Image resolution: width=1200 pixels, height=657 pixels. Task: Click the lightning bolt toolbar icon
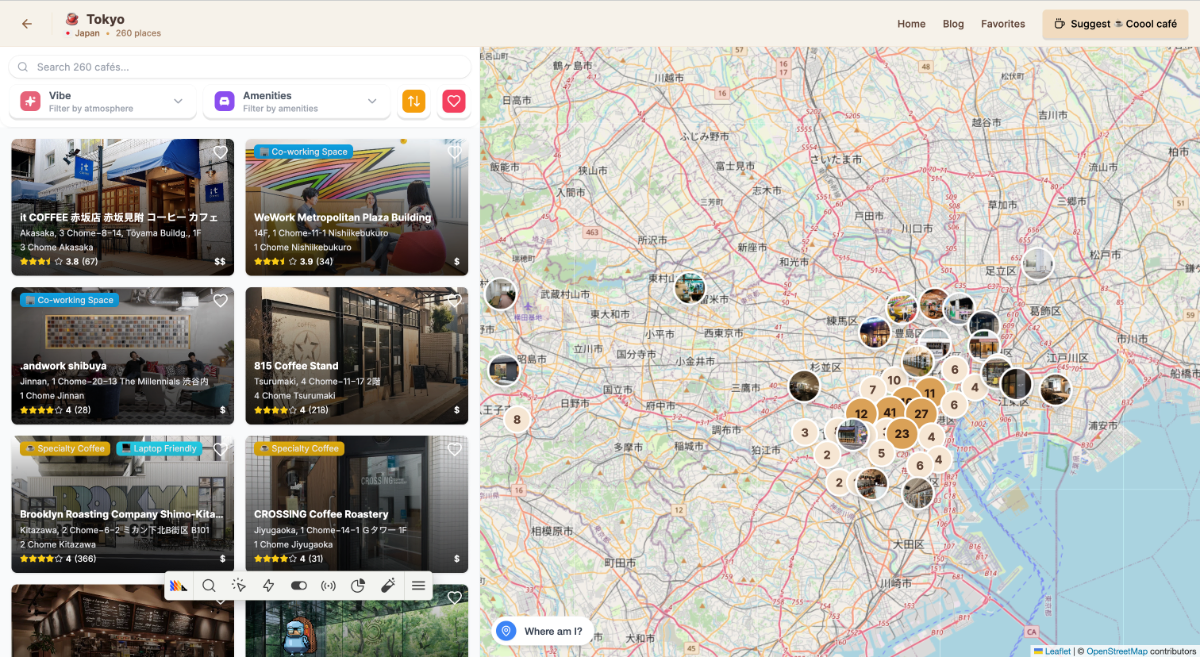coord(268,586)
